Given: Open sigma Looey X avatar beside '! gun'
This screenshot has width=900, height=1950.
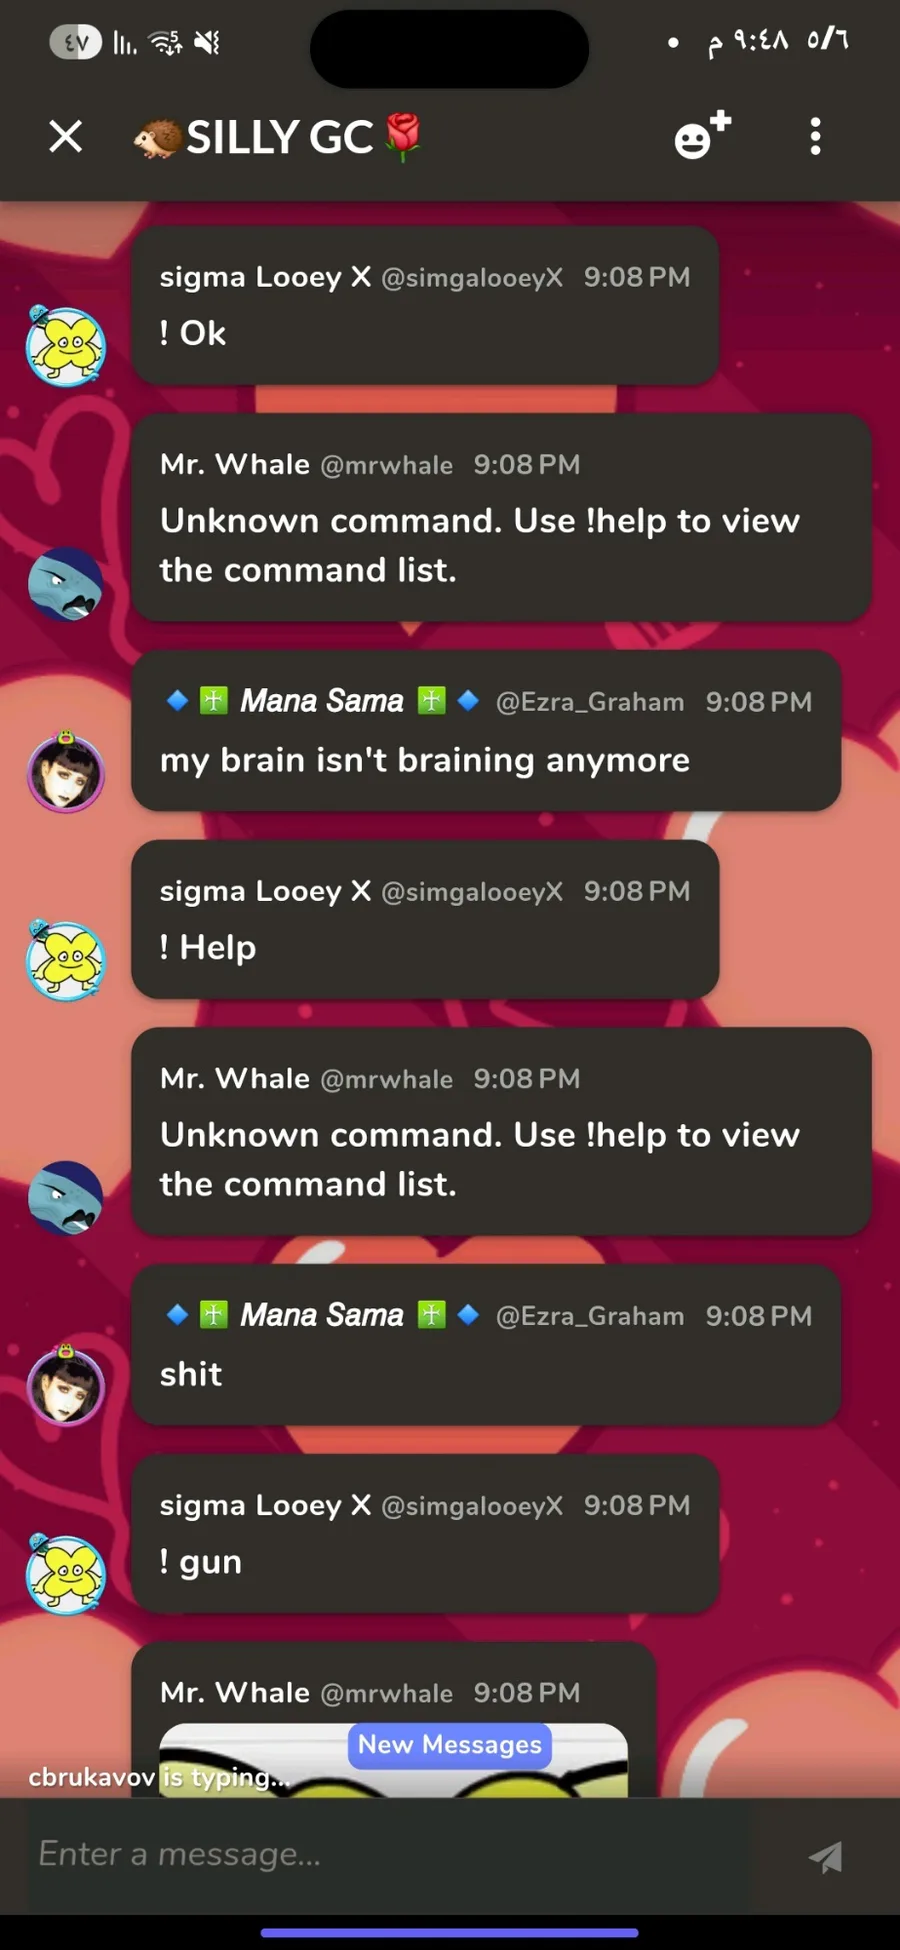Looking at the screenshot, I should coord(65,1574).
